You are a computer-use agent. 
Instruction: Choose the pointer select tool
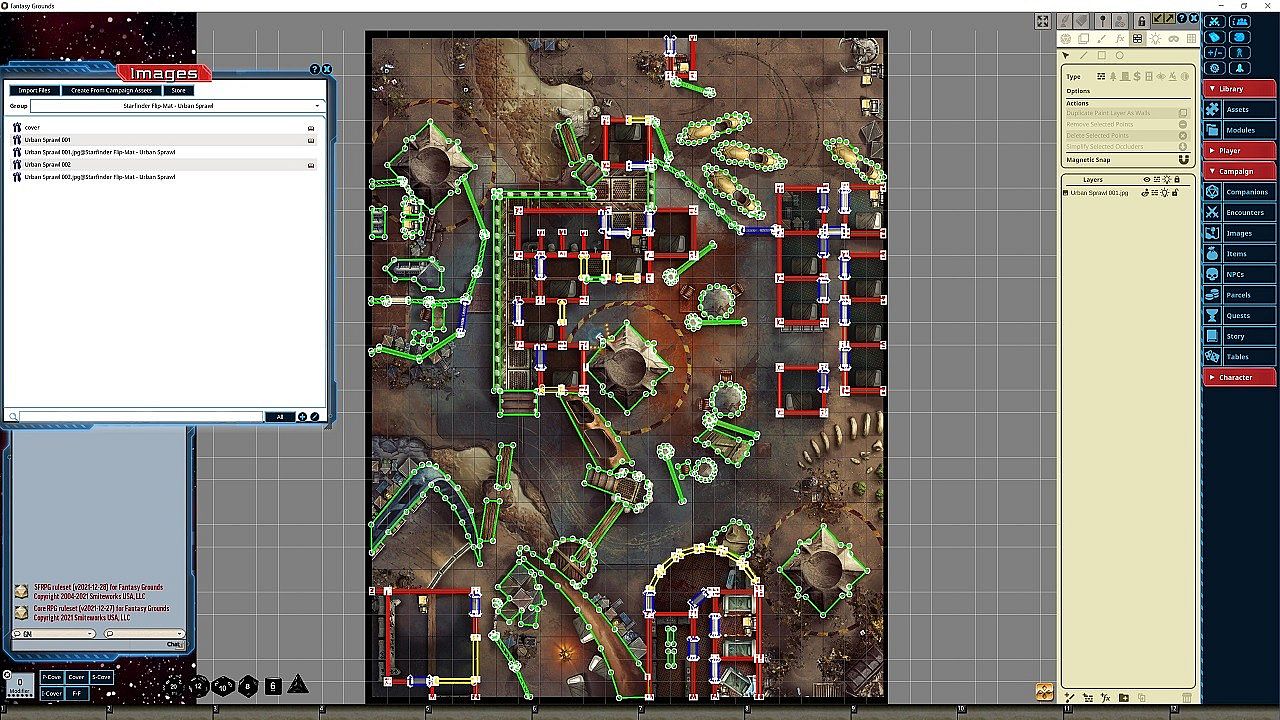click(1066, 56)
